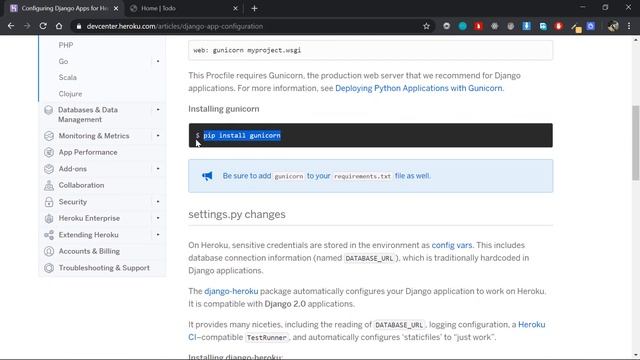The height and width of the screenshot is (360, 640).
Task: Click the pip install gunicorn code block
Action: coord(370,135)
